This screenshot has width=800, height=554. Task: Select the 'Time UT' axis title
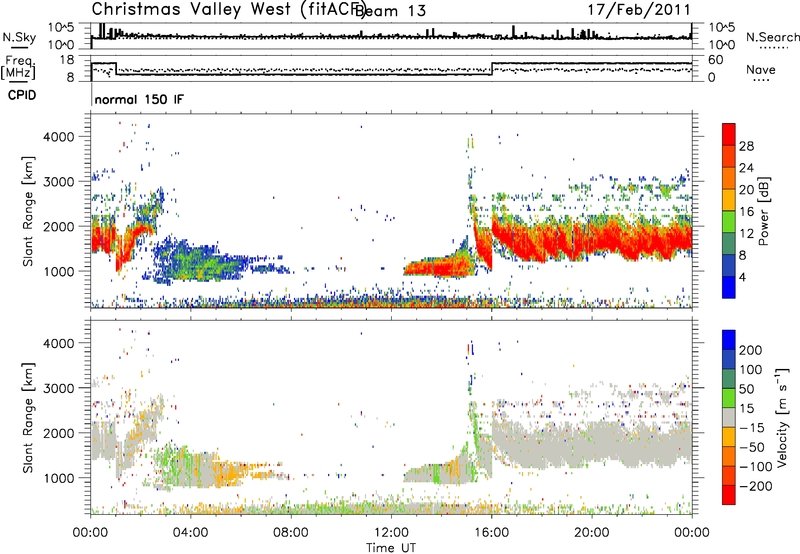[391, 548]
